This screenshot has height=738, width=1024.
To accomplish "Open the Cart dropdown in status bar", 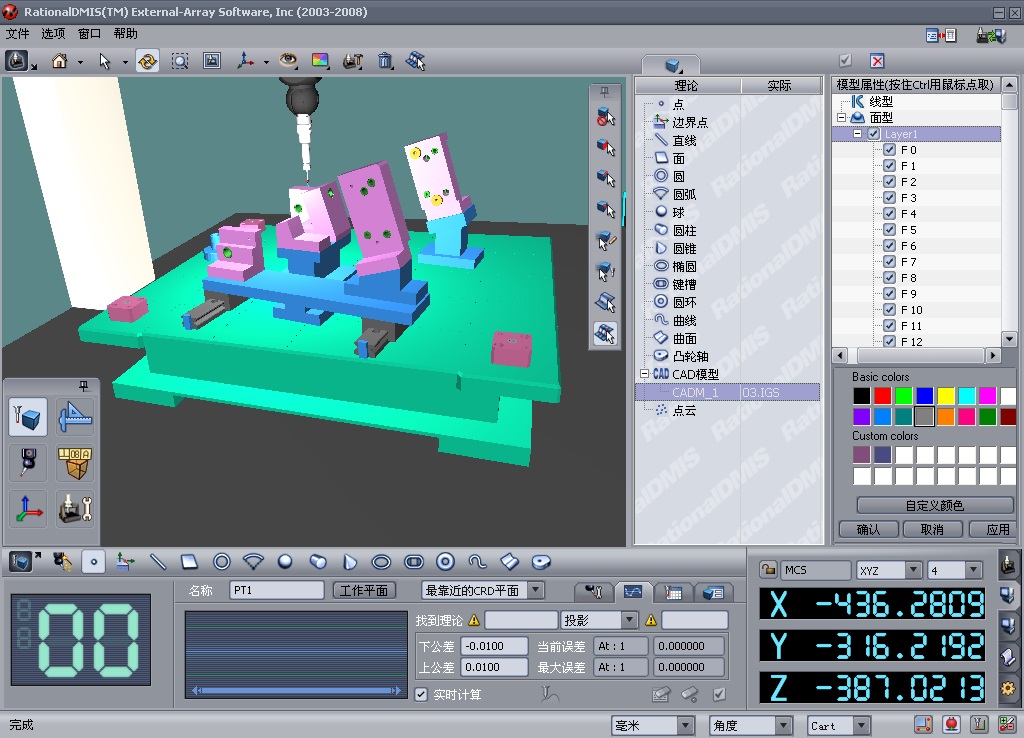I will [x=862, y=725].
